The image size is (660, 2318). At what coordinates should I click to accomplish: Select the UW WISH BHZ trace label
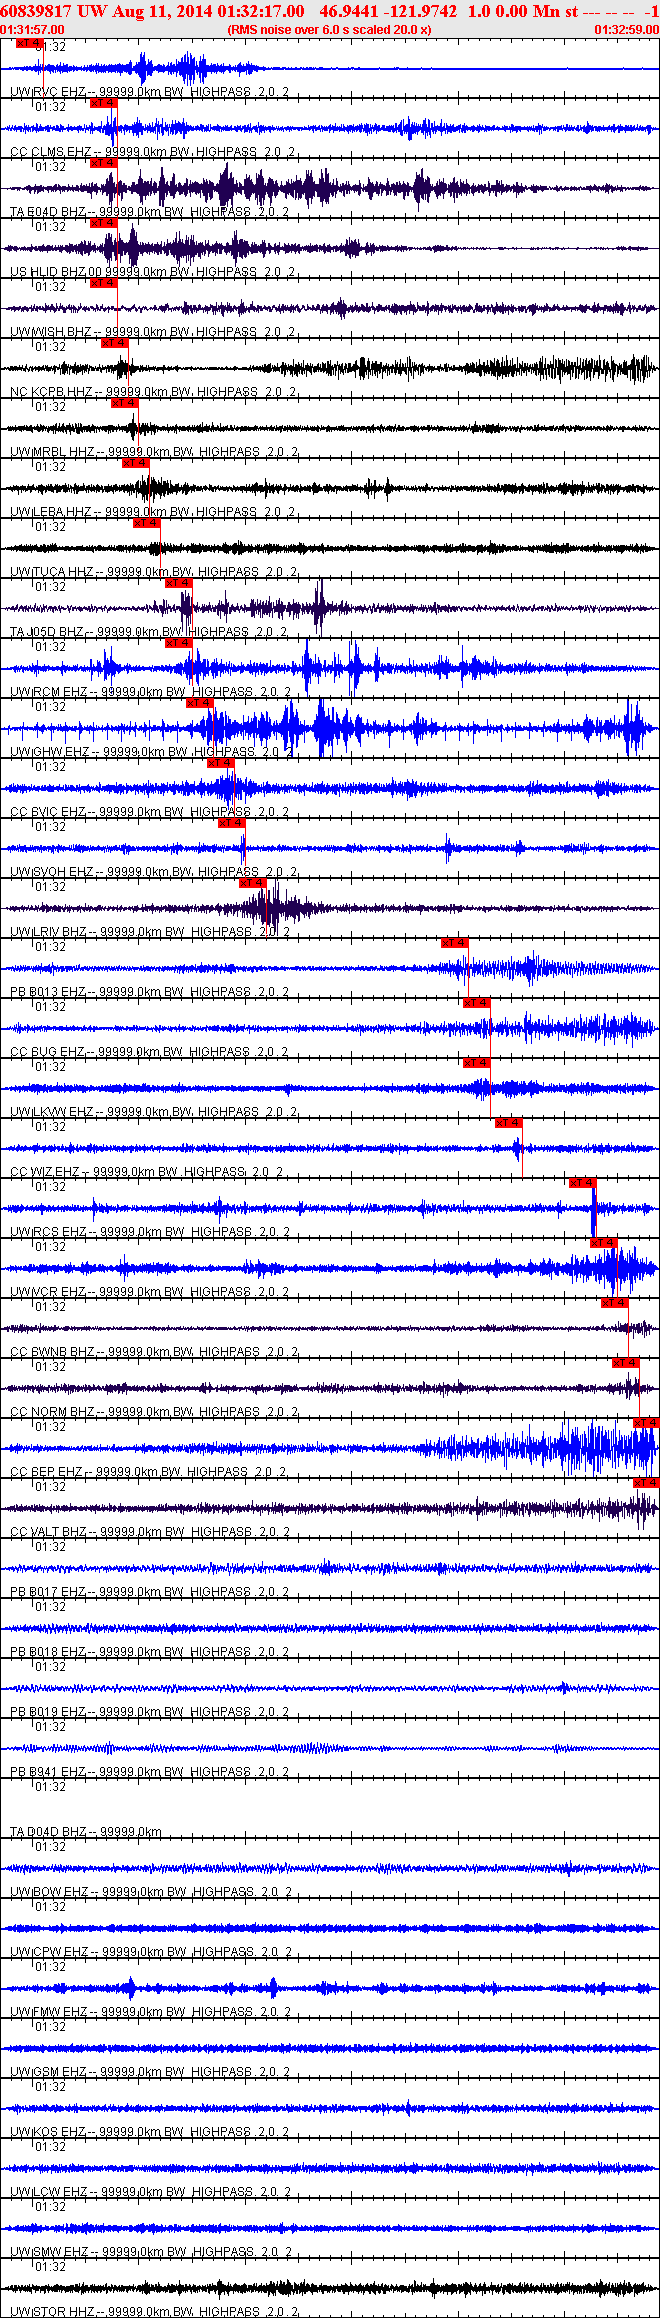click(151, 332)
